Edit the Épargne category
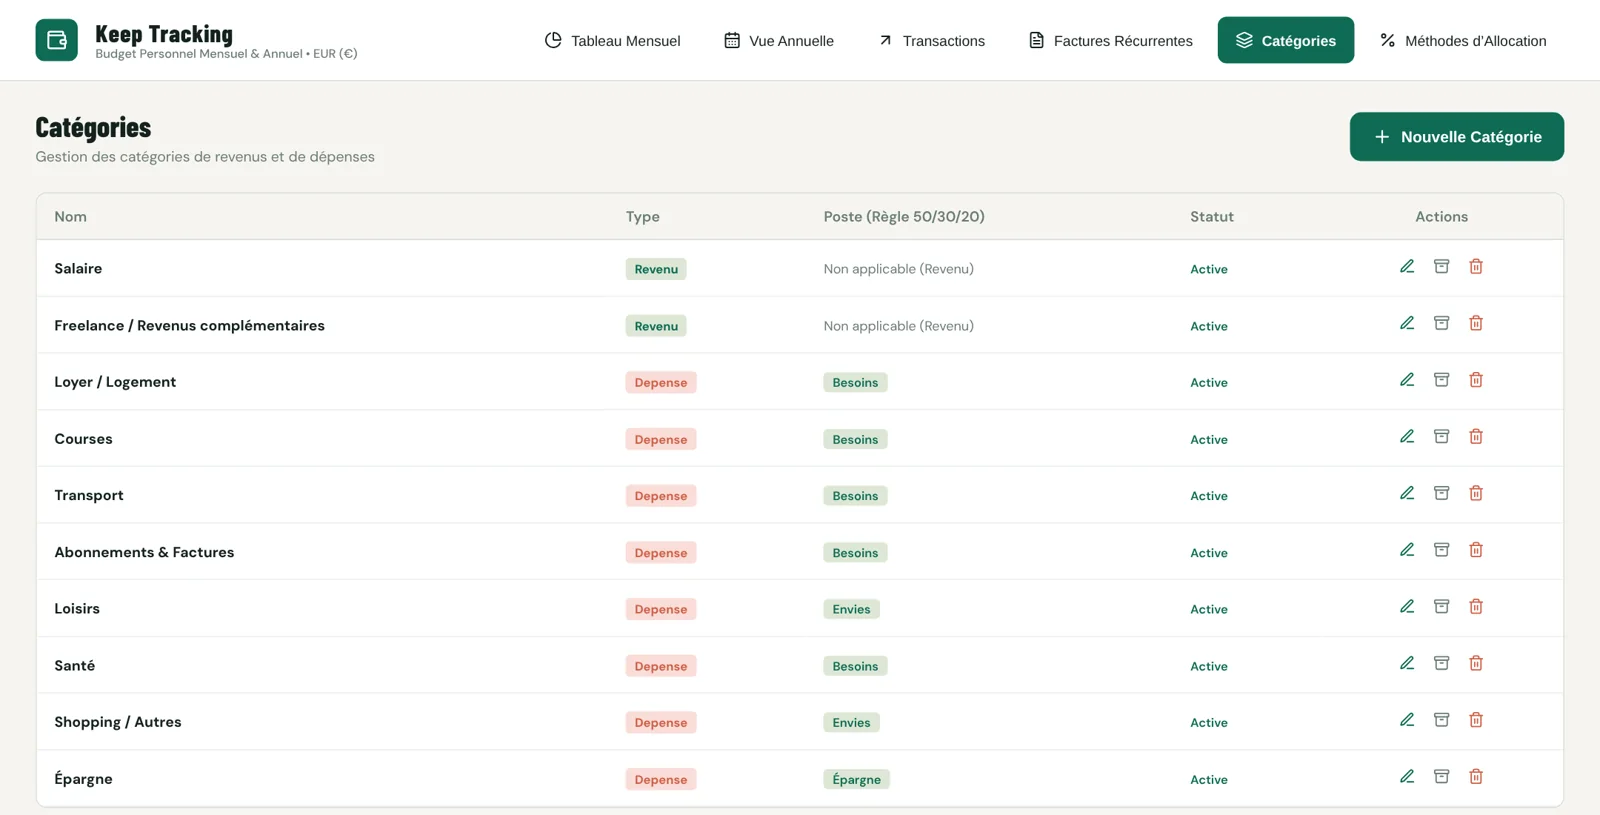 pyautogui.click(x=1407, y=776)
